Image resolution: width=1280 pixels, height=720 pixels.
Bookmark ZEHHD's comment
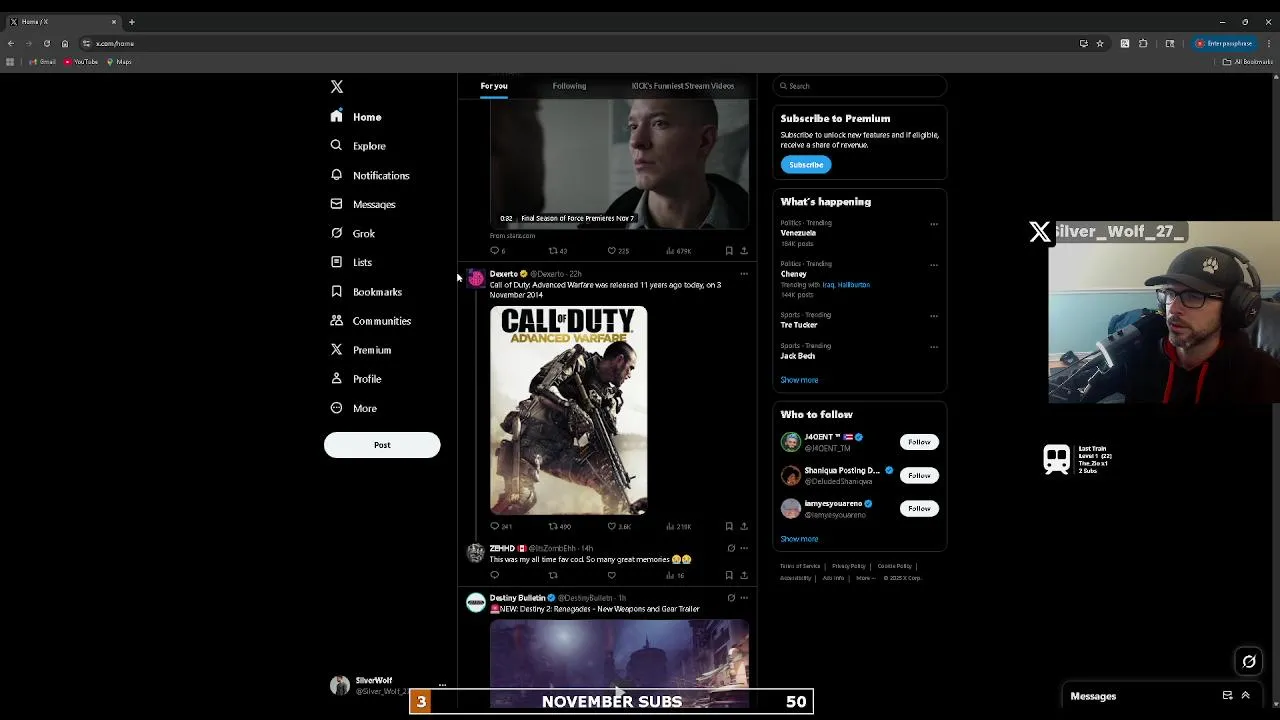click(x=729, y=575)
